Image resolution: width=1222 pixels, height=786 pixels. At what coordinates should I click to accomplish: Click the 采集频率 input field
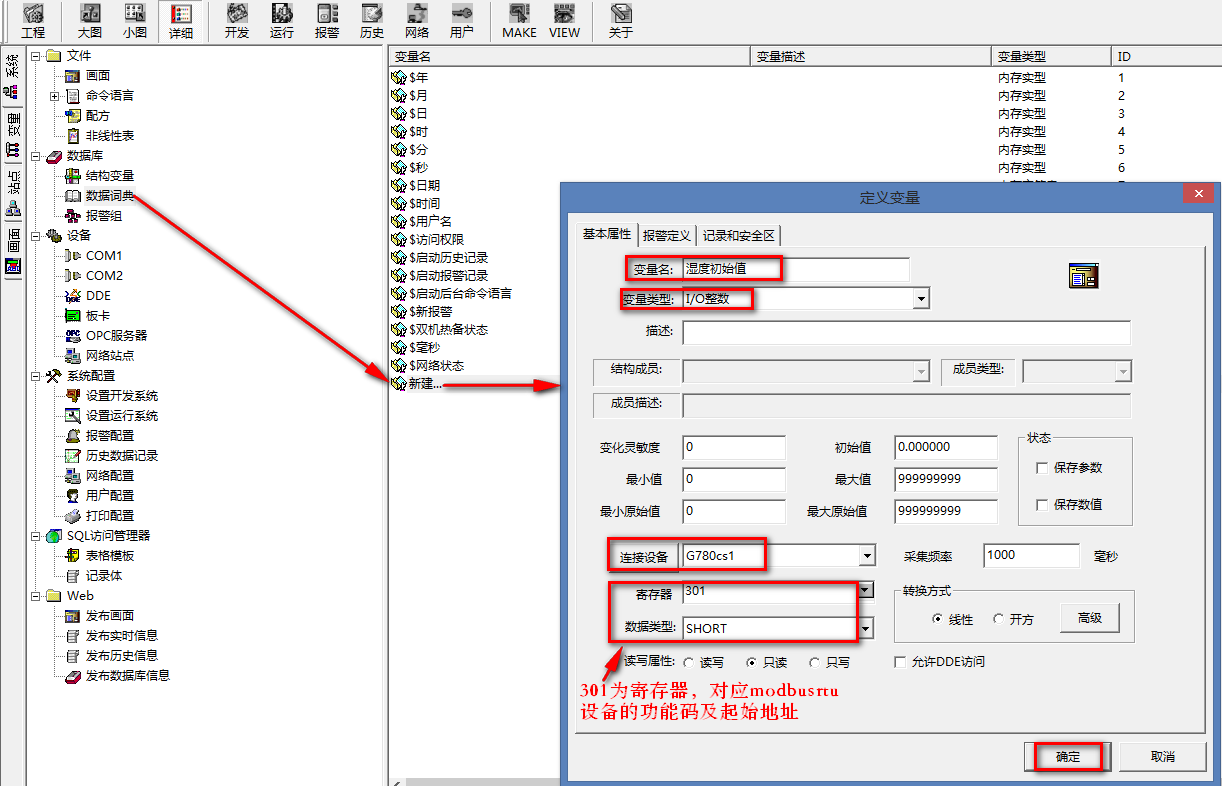(x=1031, y=555)
